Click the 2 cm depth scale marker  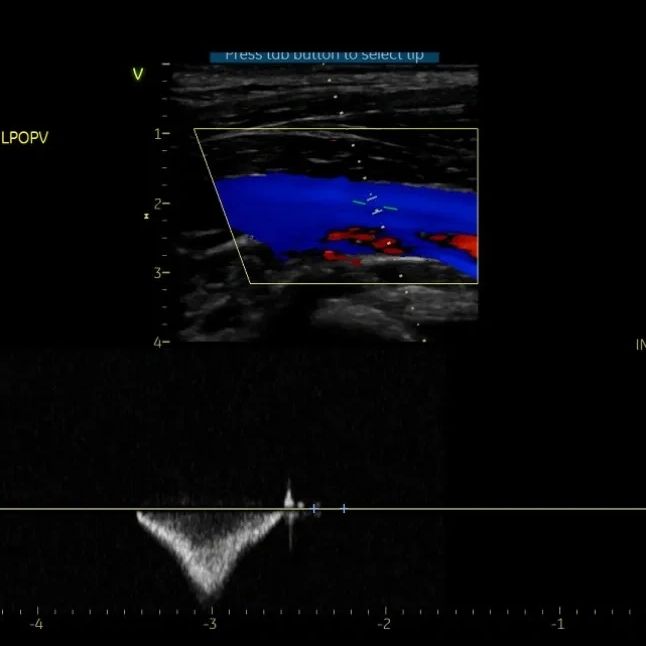point(158,203)
